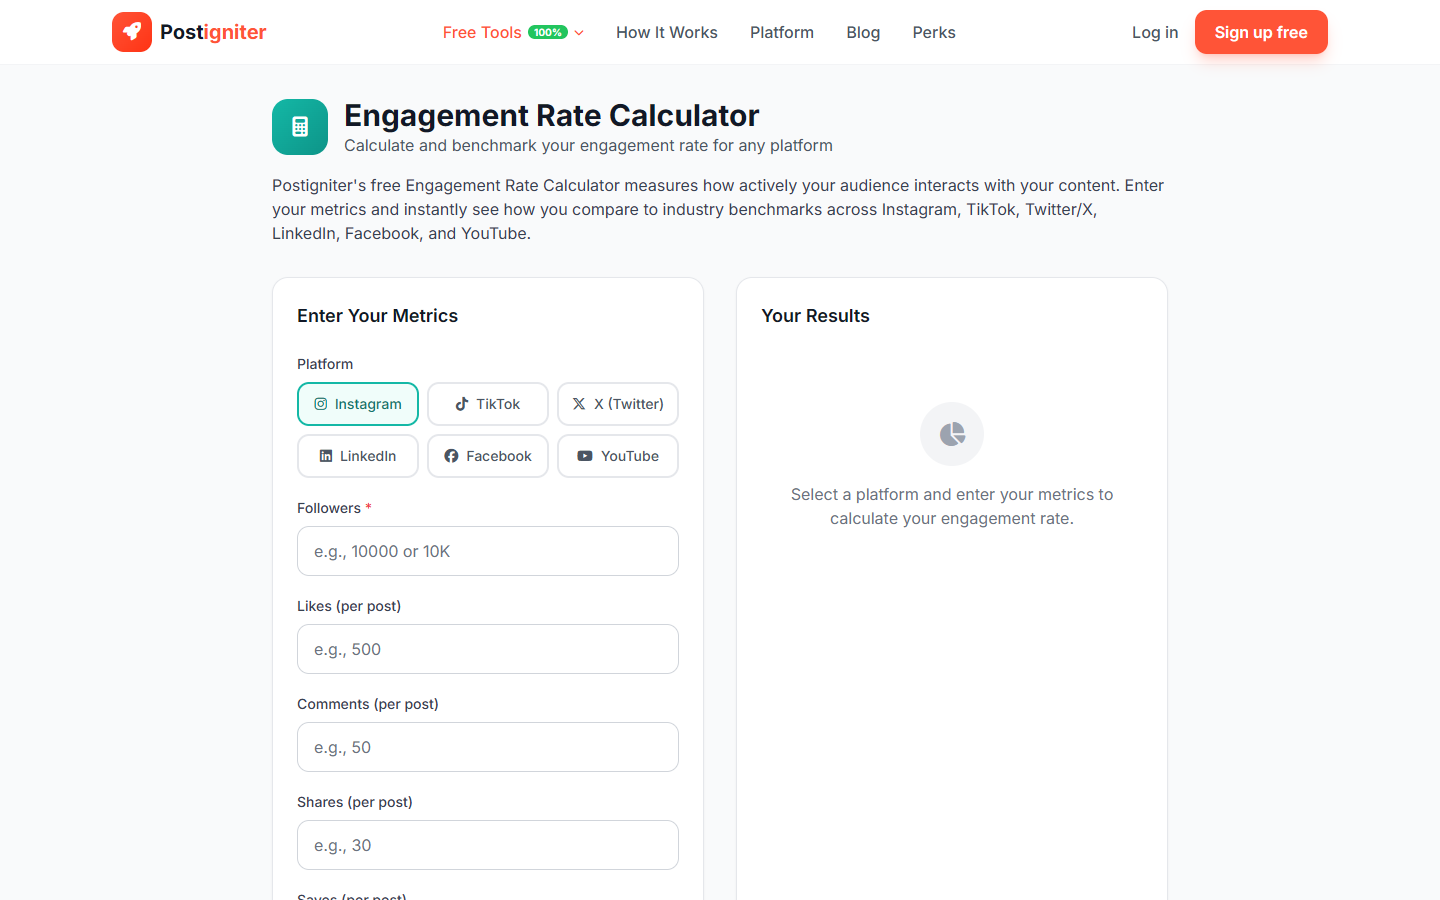Open the LinkedIn link in the description text
1440x900 pixels.
[303, 233]
